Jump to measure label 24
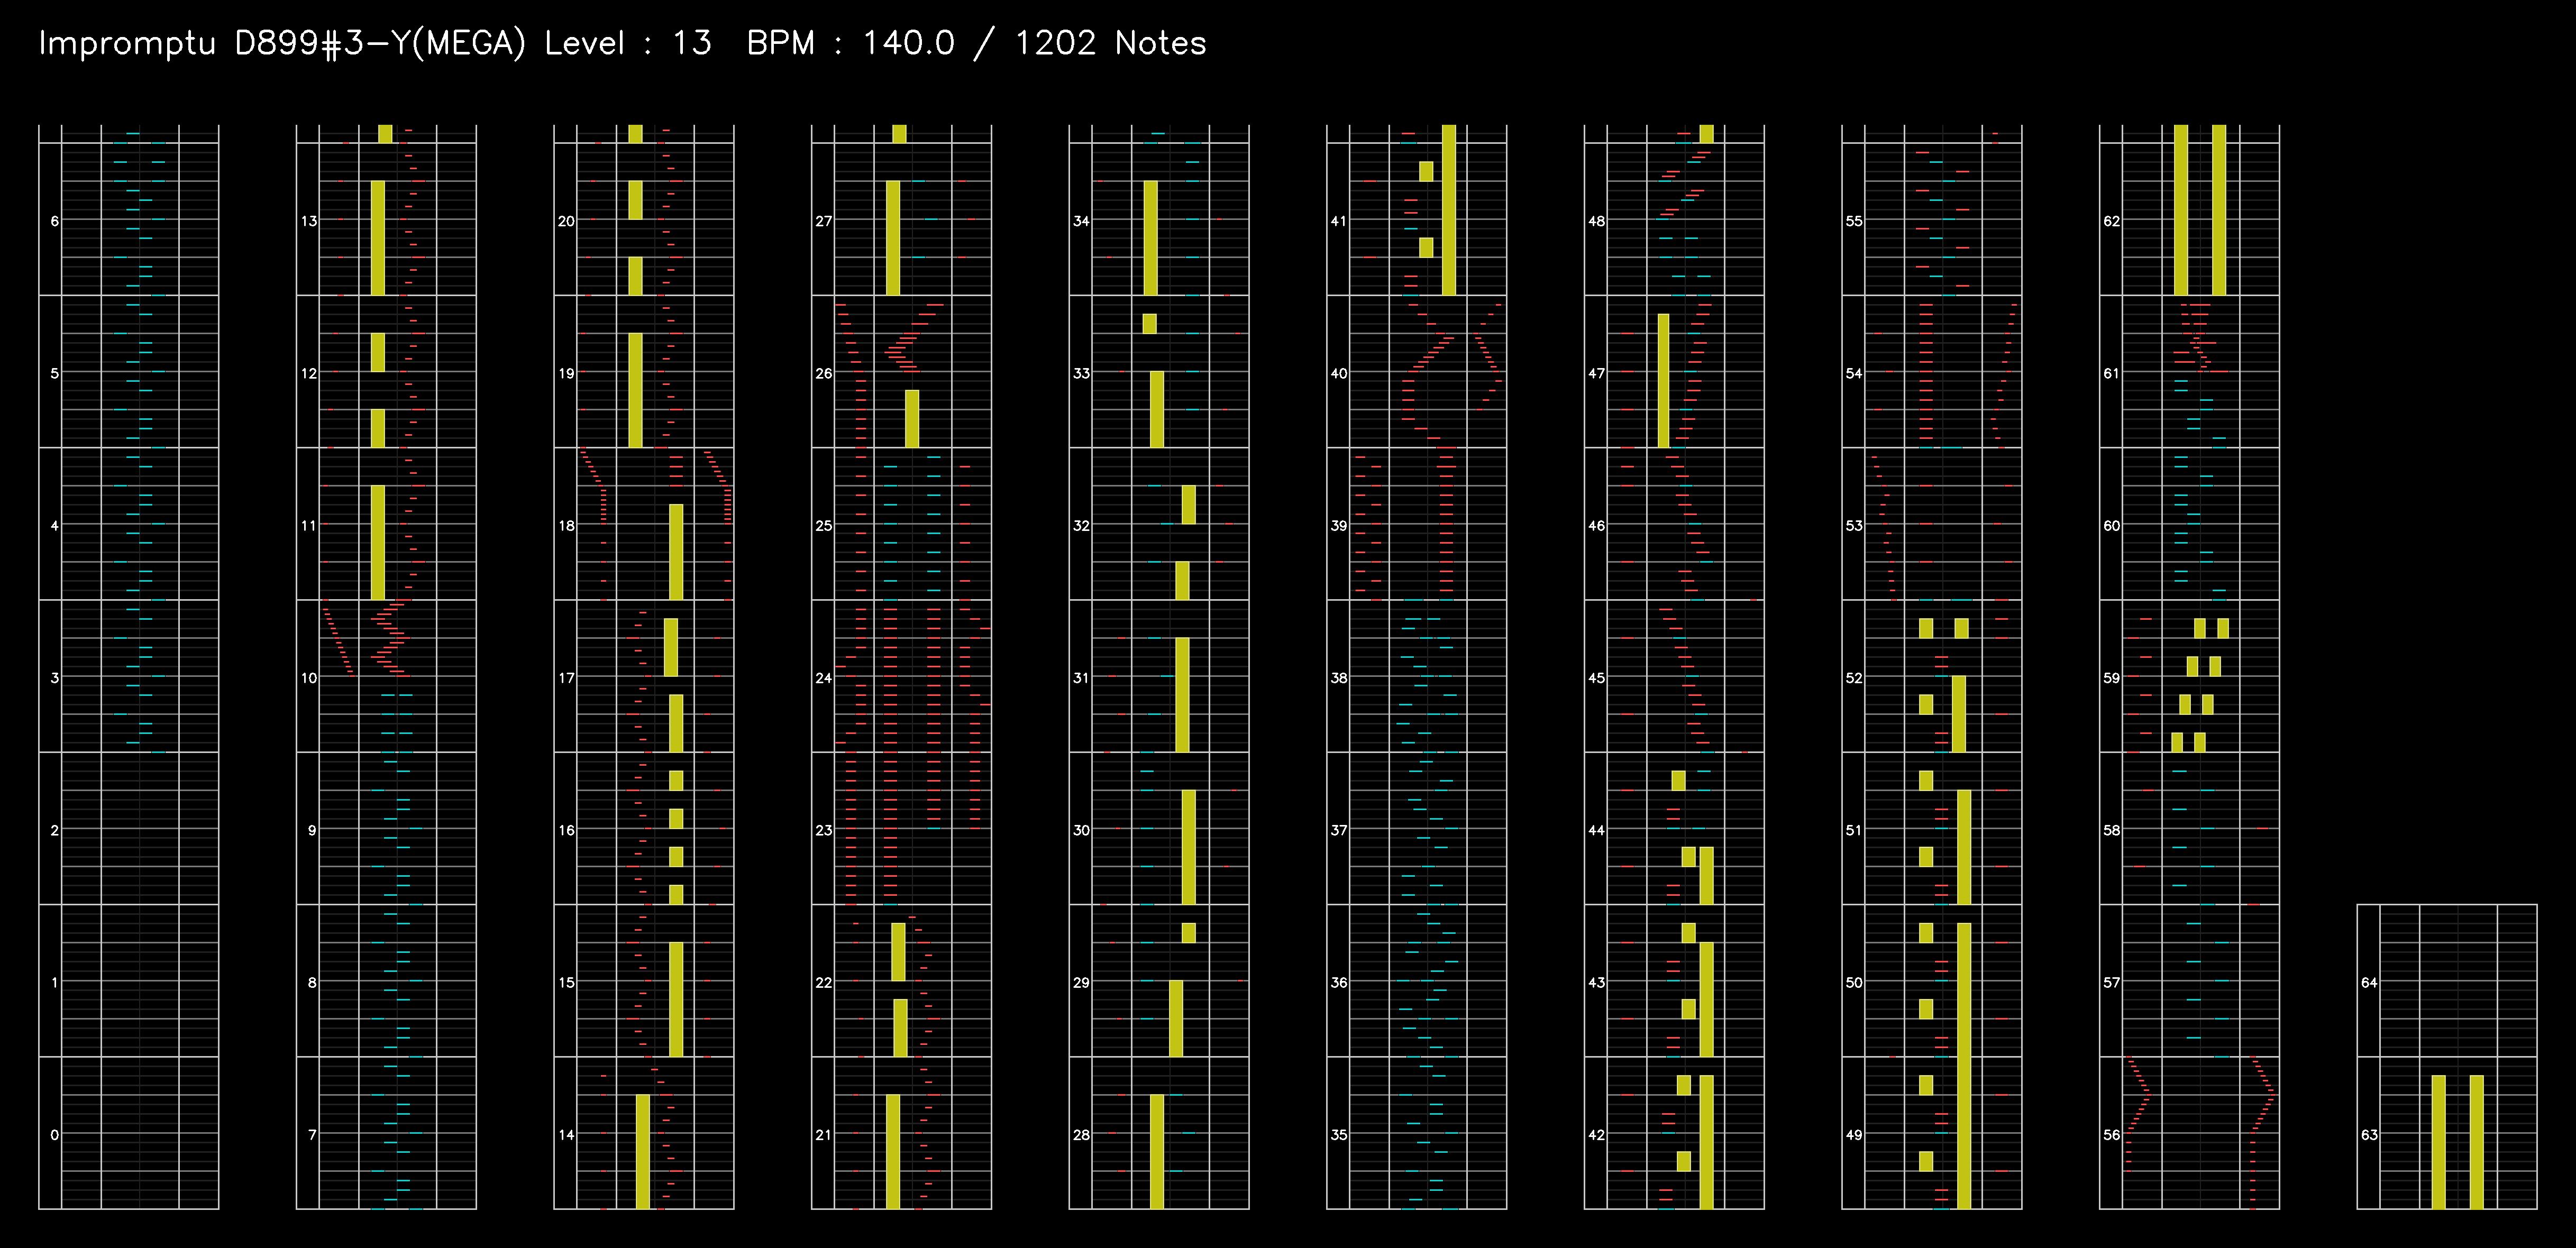Image resolution: width=2576 pixels, height=1248 pixels. (x=823, y=677)
